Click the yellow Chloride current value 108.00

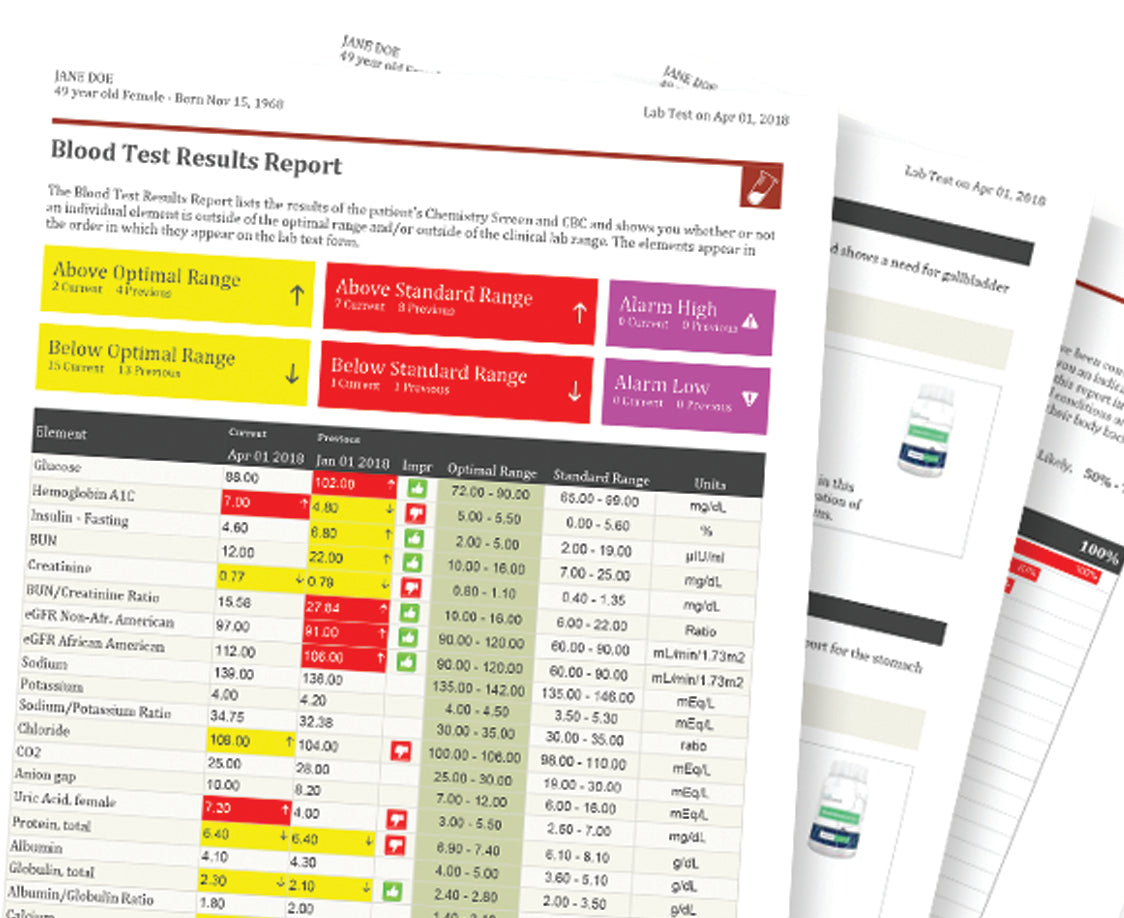(x=251, y=741)
